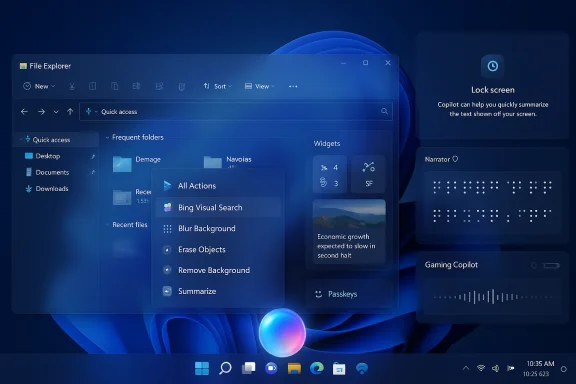Open the Economic growth news card

pos(349,232)
